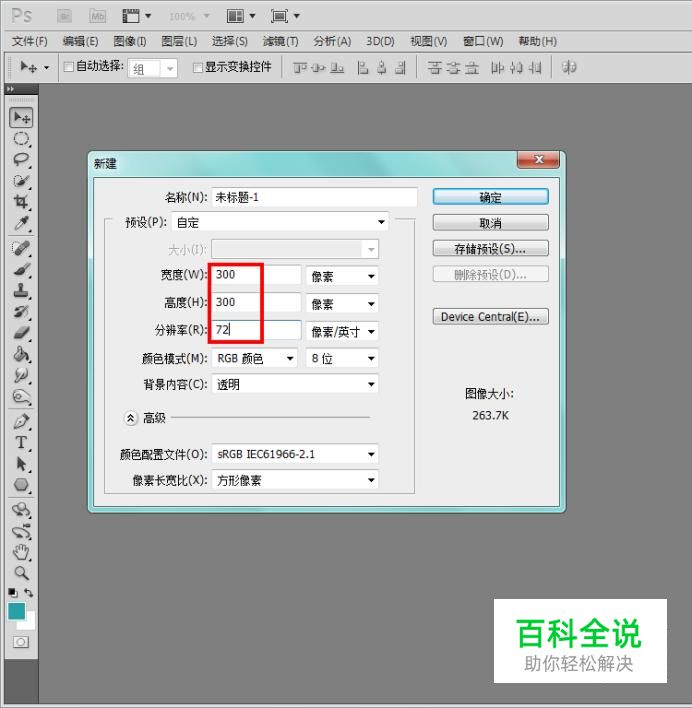Launch Bridge from the application bar
This screenshot has width=692, height=708.
(64, 17)
